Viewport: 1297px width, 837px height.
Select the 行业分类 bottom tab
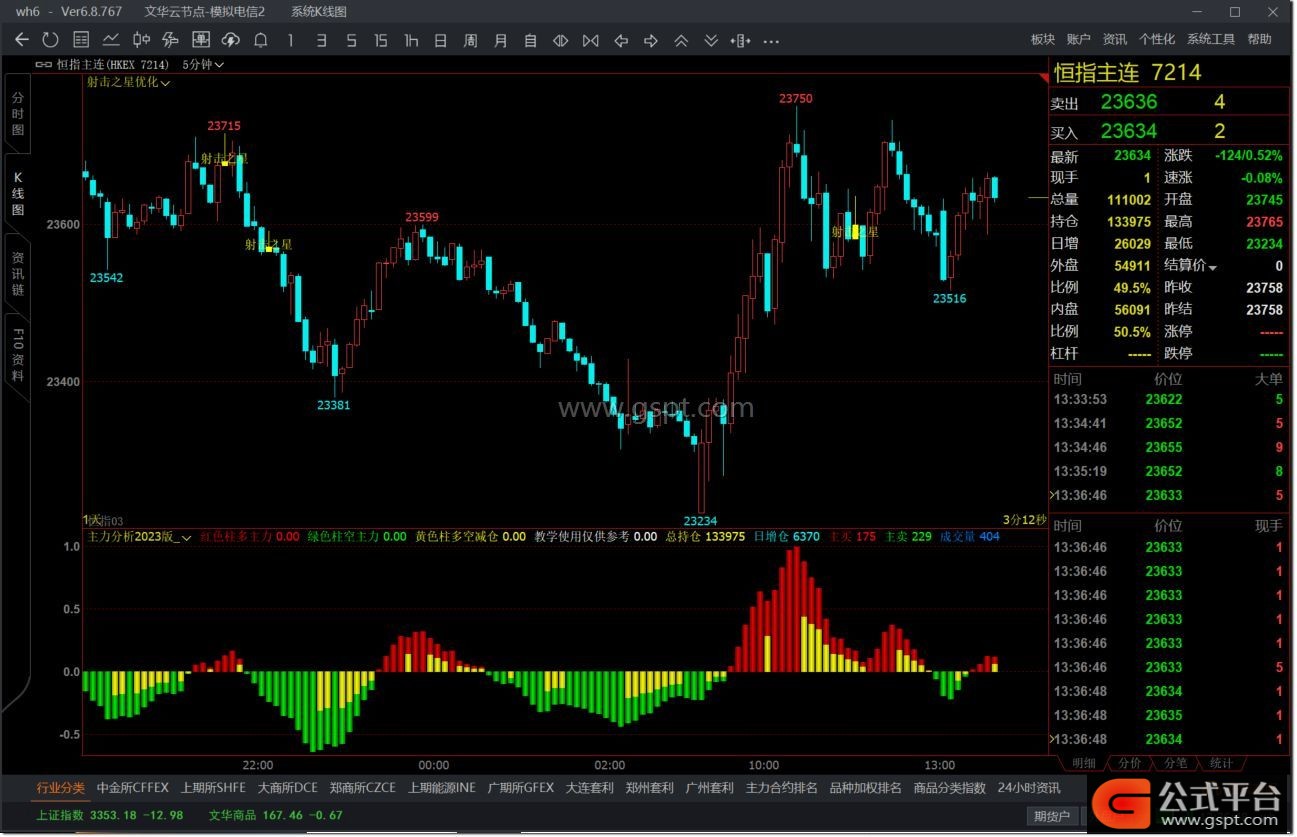(61, 788)
